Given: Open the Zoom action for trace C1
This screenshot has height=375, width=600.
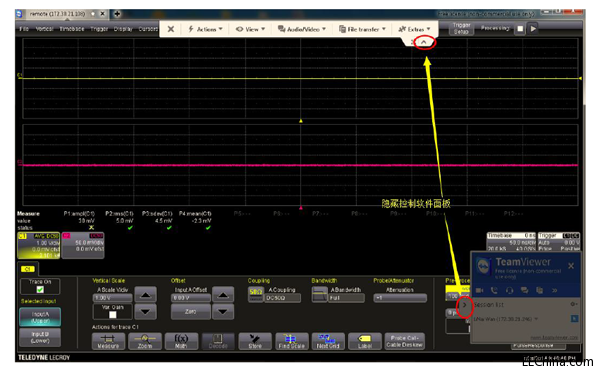Looking at the screenshot, I should [x=145, y=341].
